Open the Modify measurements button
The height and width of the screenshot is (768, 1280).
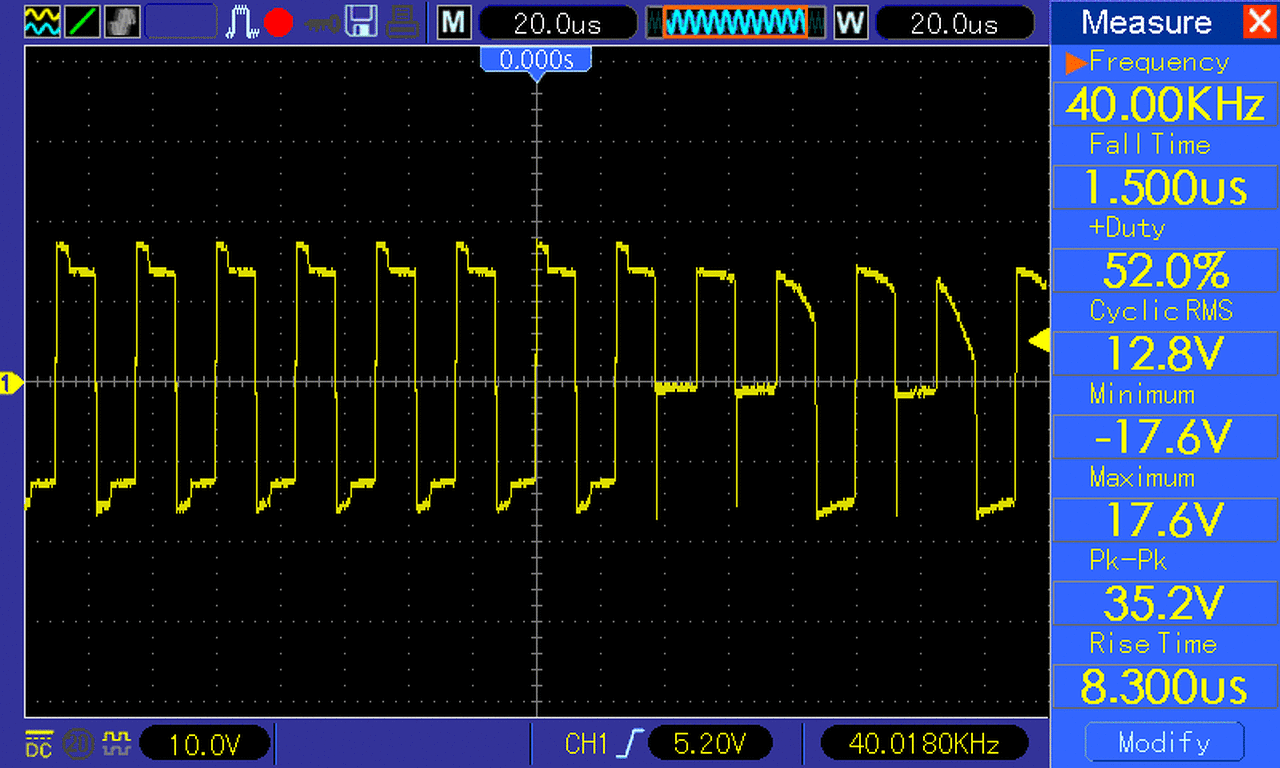(1165, 743)
